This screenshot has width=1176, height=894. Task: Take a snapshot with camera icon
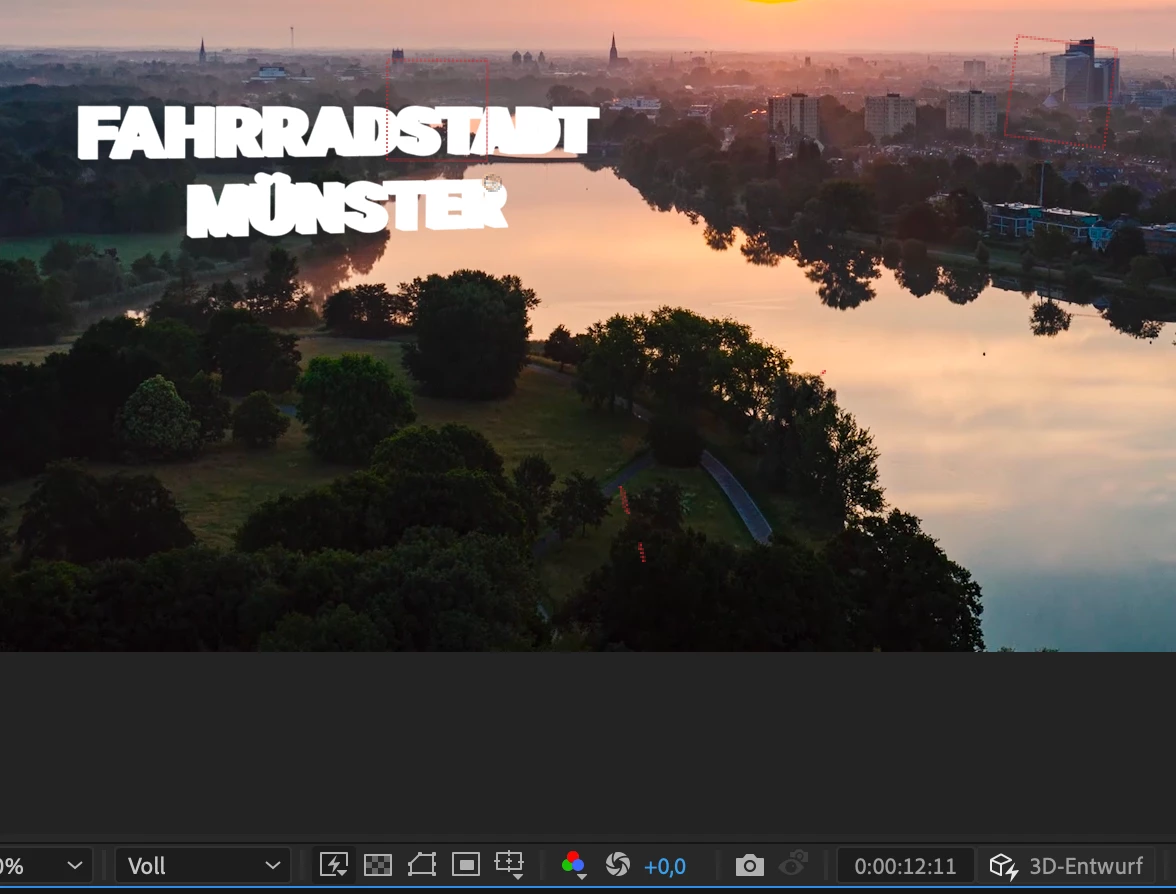749,866
